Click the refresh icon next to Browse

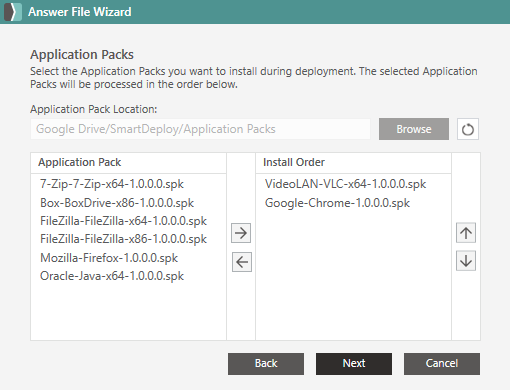click(468, 129)
